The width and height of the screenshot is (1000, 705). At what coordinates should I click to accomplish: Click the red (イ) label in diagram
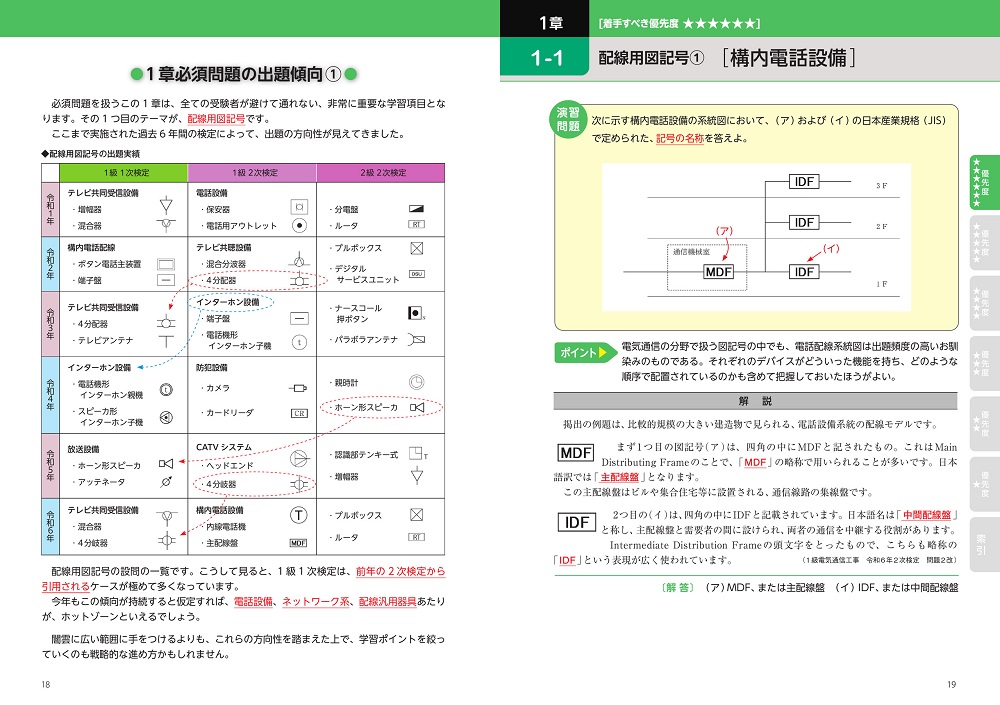831,248
